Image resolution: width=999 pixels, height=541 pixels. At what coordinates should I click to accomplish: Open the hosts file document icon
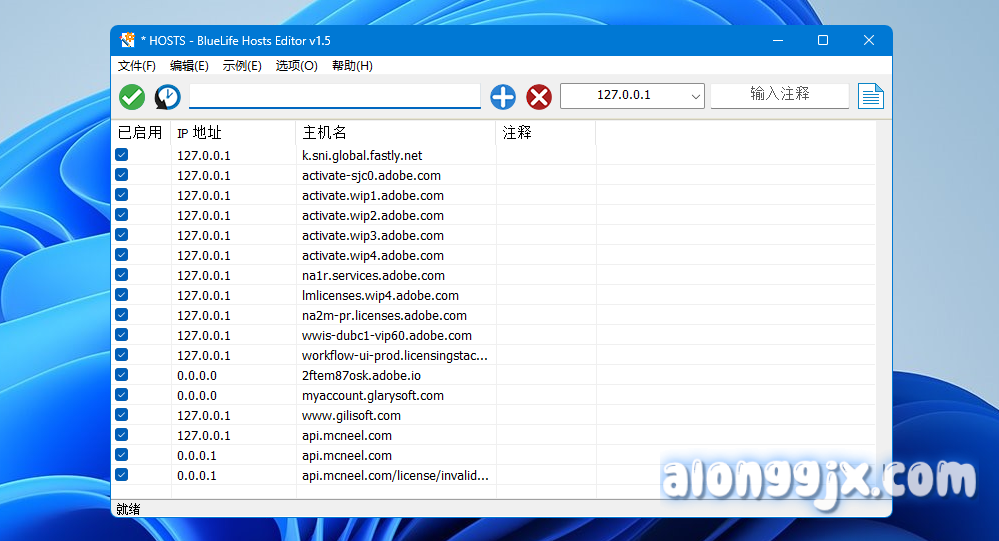point(871,97)
